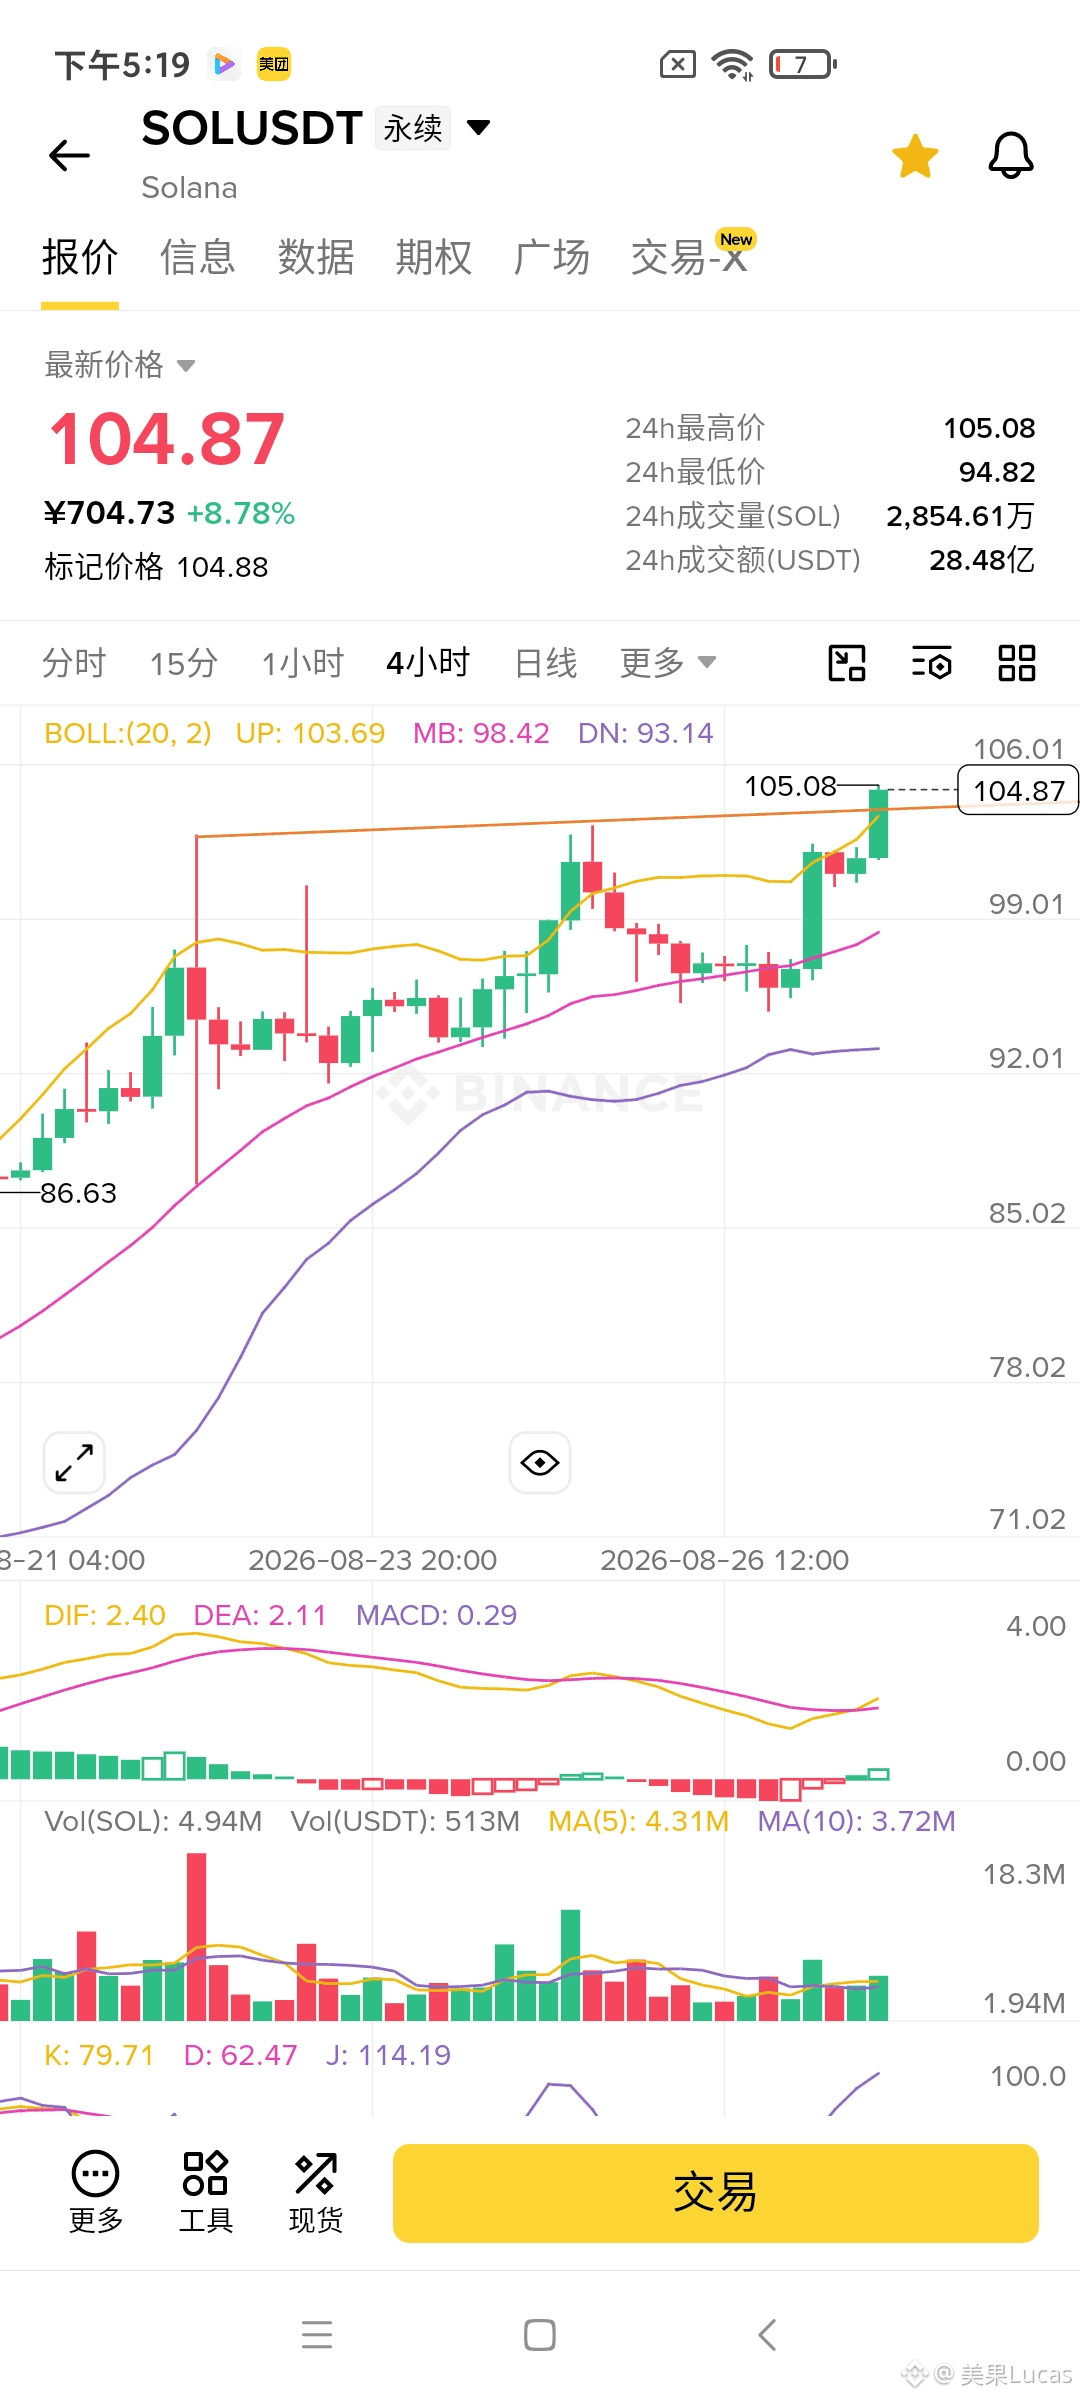The height and width of the screenshot is (2400, 1080).
Task: Tap the MACD: 0.29 value
Action: pyautogui.click(x=436, y=1615)
